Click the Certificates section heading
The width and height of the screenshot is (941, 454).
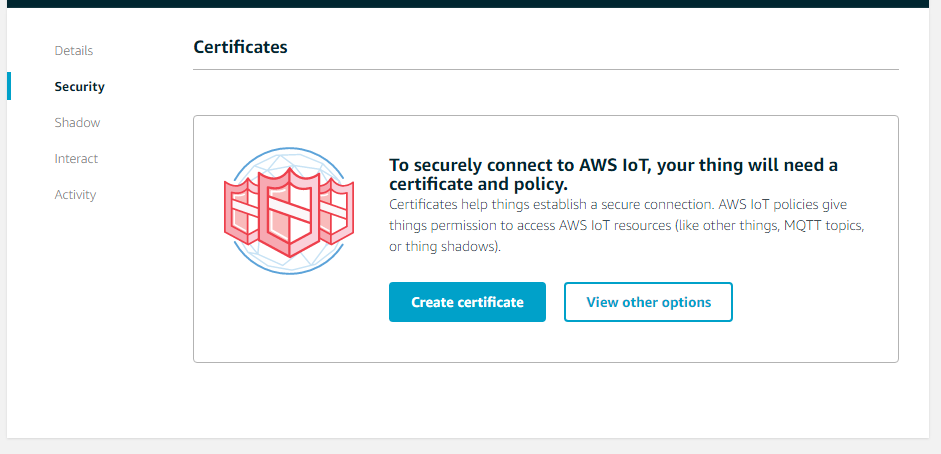[x=240, y=47]
